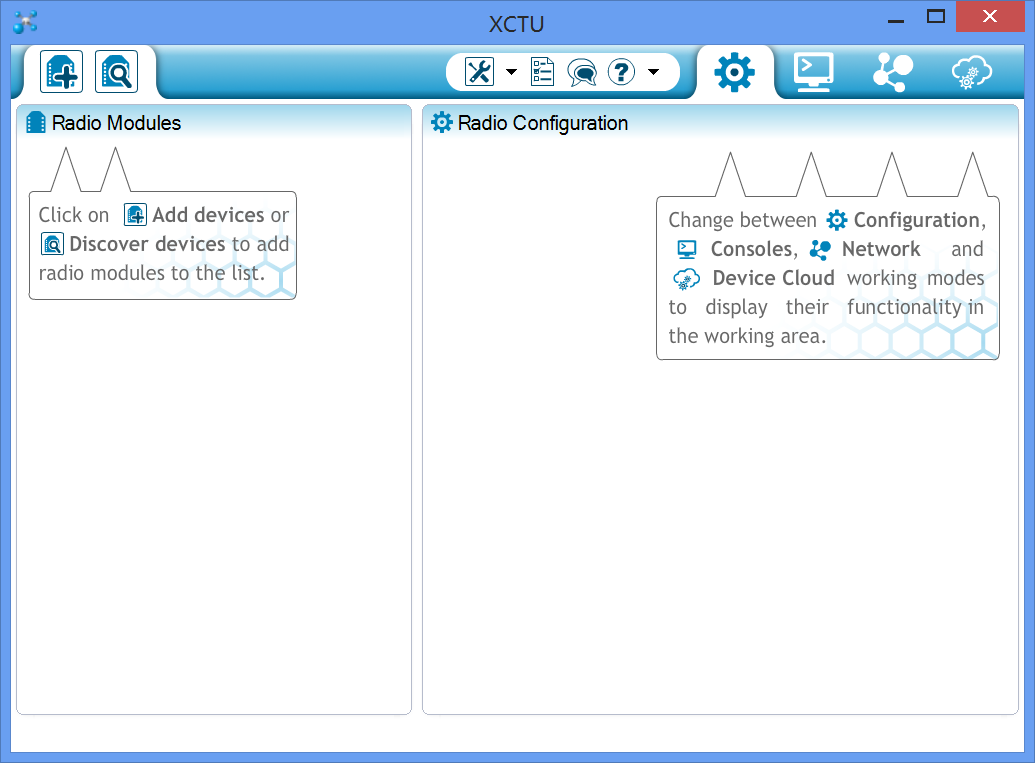The image size is (1035, 763).
Task: Switch to Configuration working mode gear tab
Action: point(734,72)
